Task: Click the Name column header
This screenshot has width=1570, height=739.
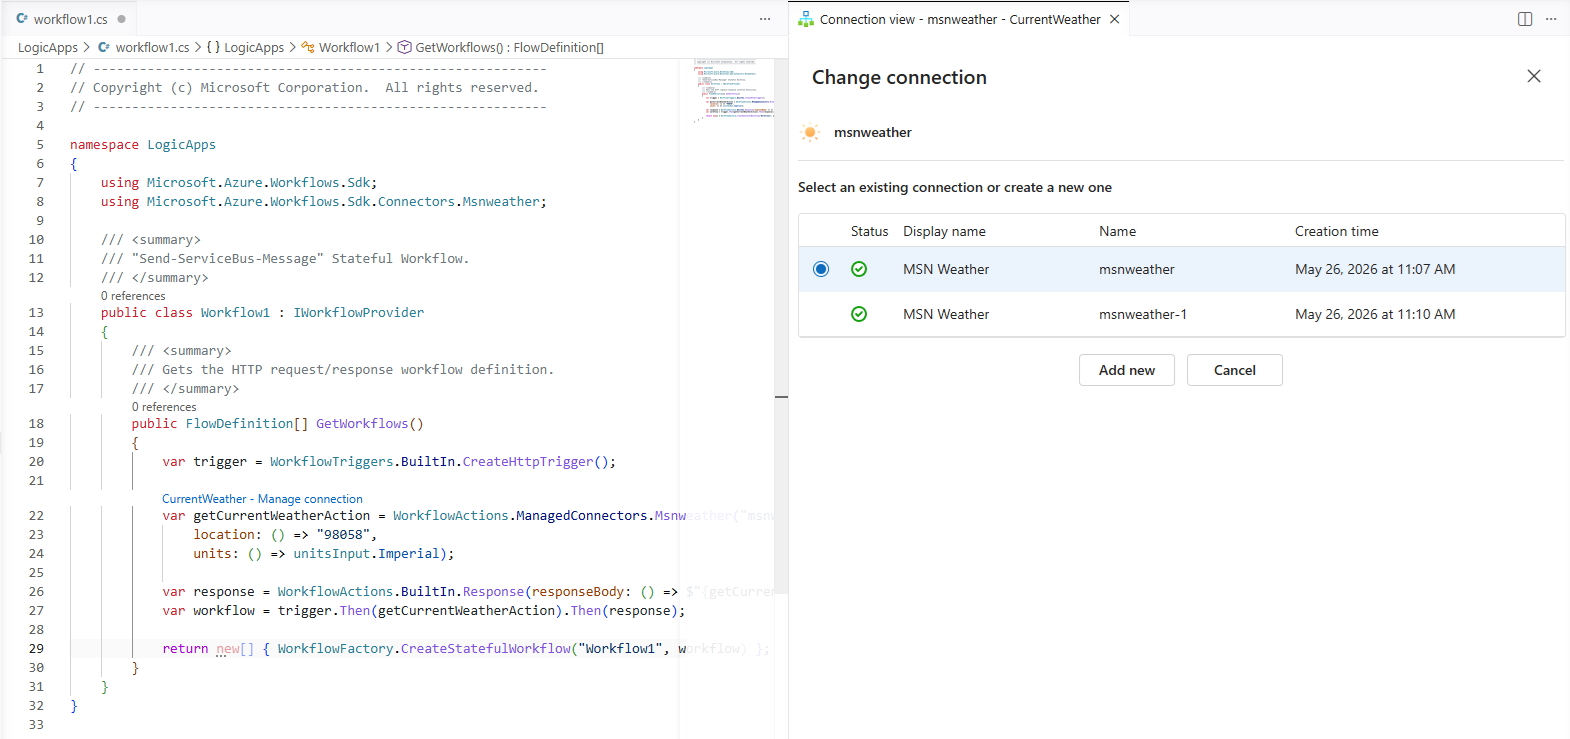Action: coord(1117,231)
